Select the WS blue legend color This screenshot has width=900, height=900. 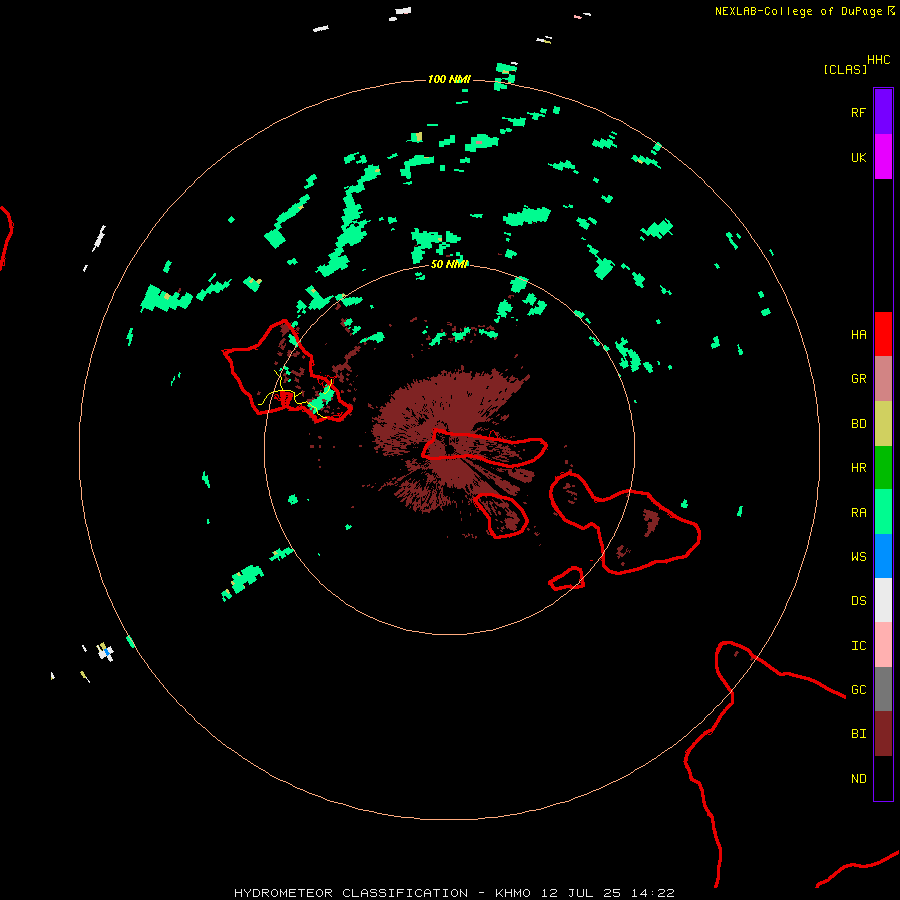pos(883,556)
